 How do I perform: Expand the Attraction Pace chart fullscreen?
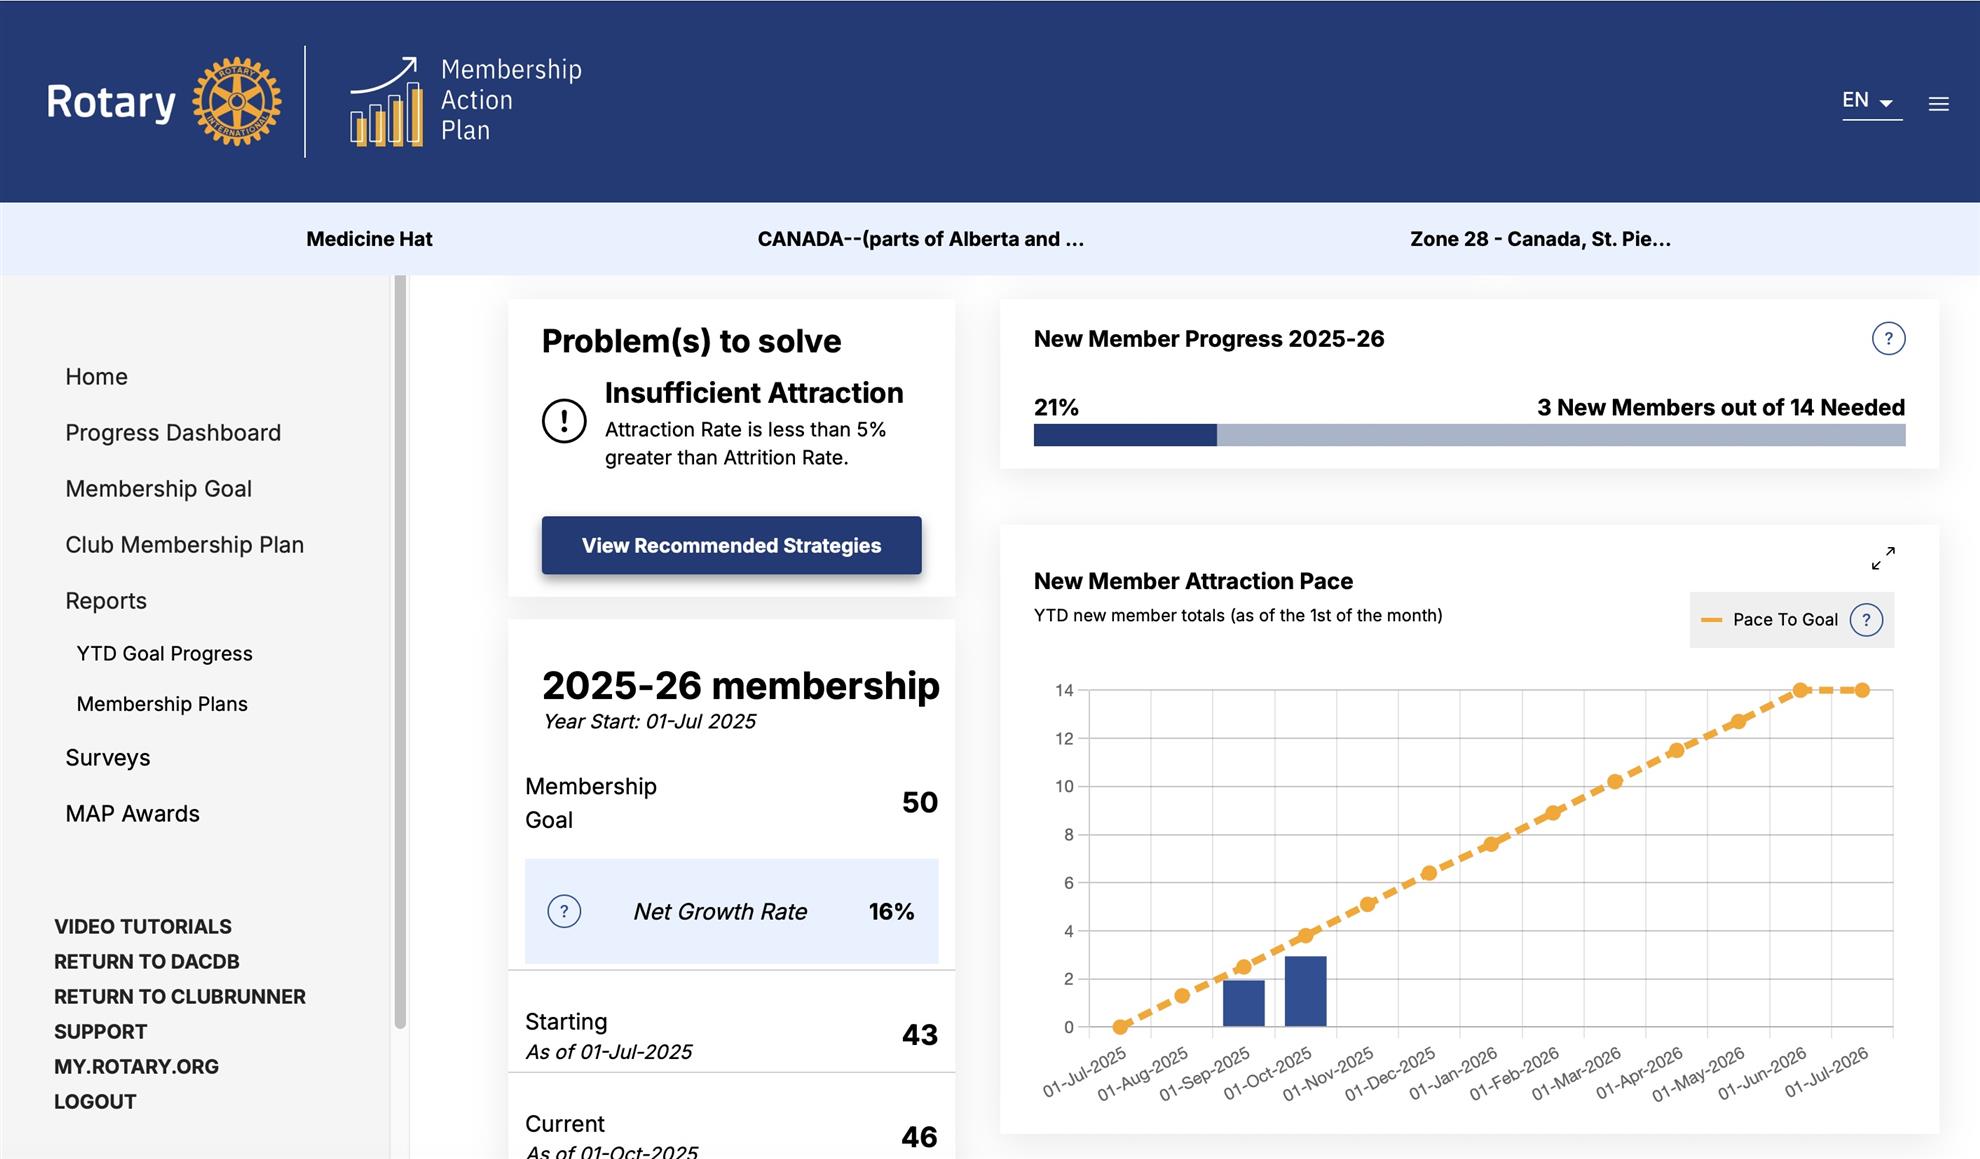[x=1883, y=558]
